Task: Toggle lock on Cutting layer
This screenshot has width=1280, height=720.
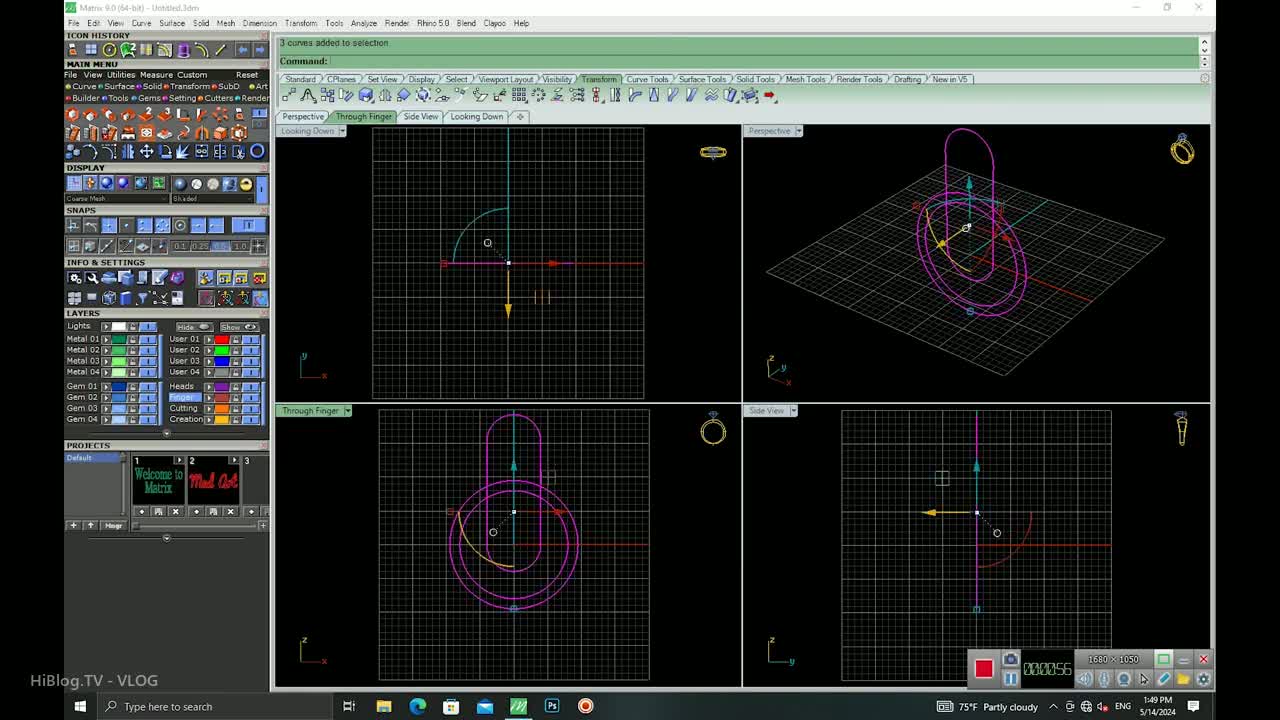Action: point(236,409)
